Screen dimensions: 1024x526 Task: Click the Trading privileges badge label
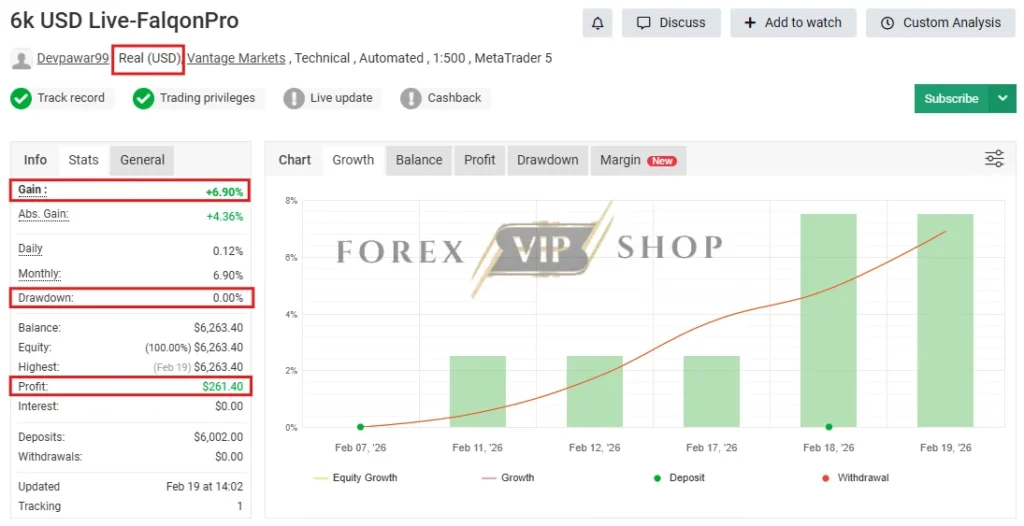point(207,98)
